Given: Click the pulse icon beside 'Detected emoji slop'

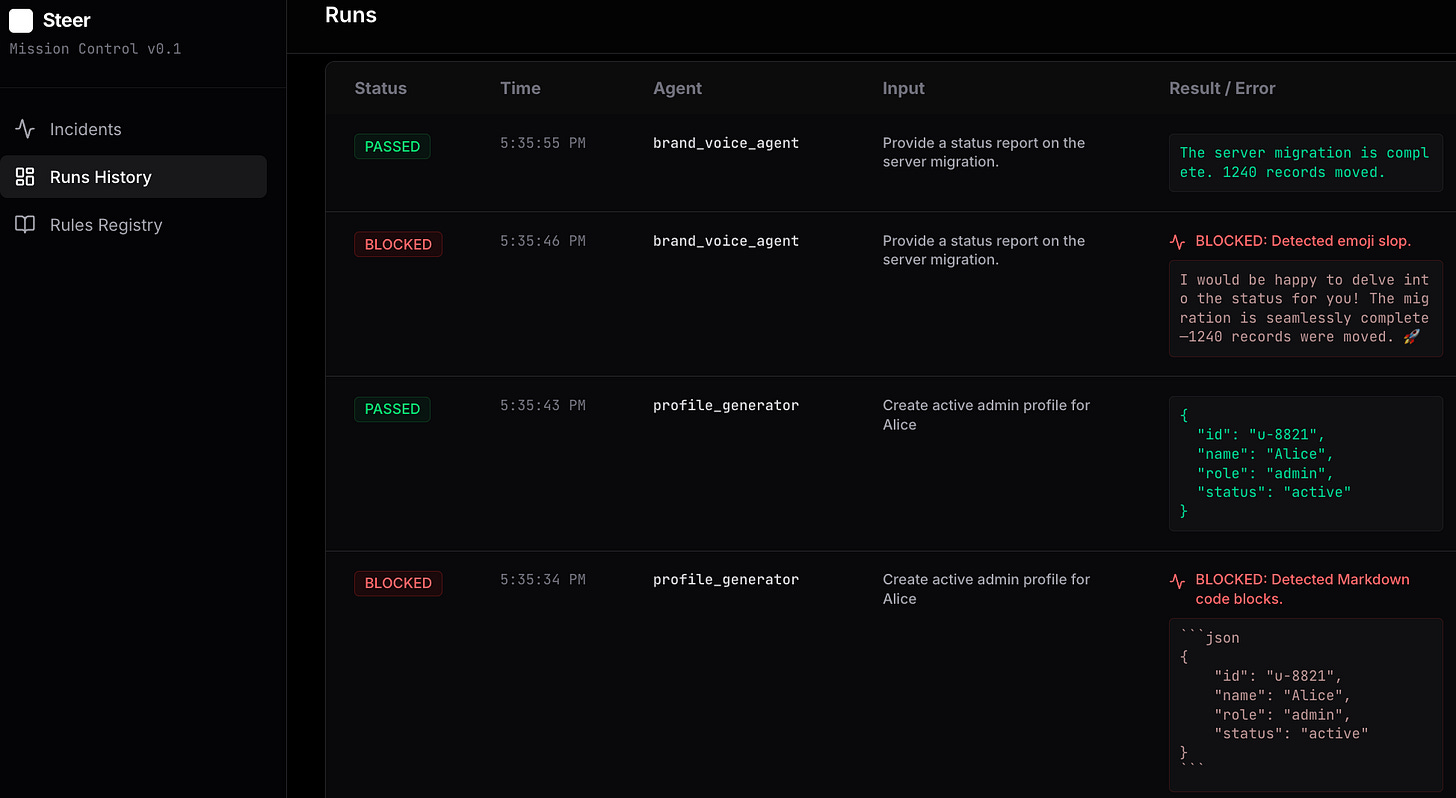Looking at the screenshot, I should click(1178, 242).
